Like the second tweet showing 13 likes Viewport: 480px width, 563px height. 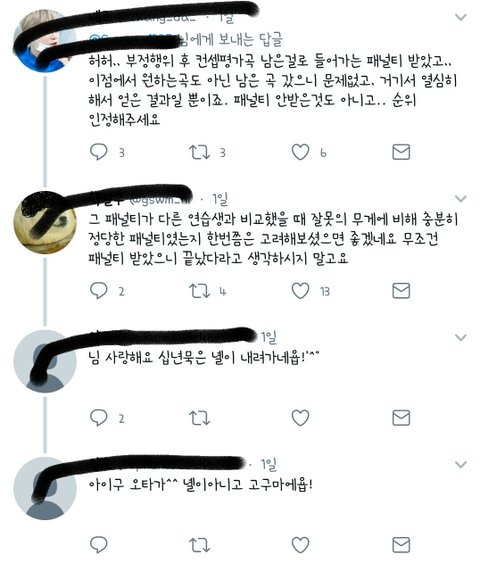coord(300,291)
